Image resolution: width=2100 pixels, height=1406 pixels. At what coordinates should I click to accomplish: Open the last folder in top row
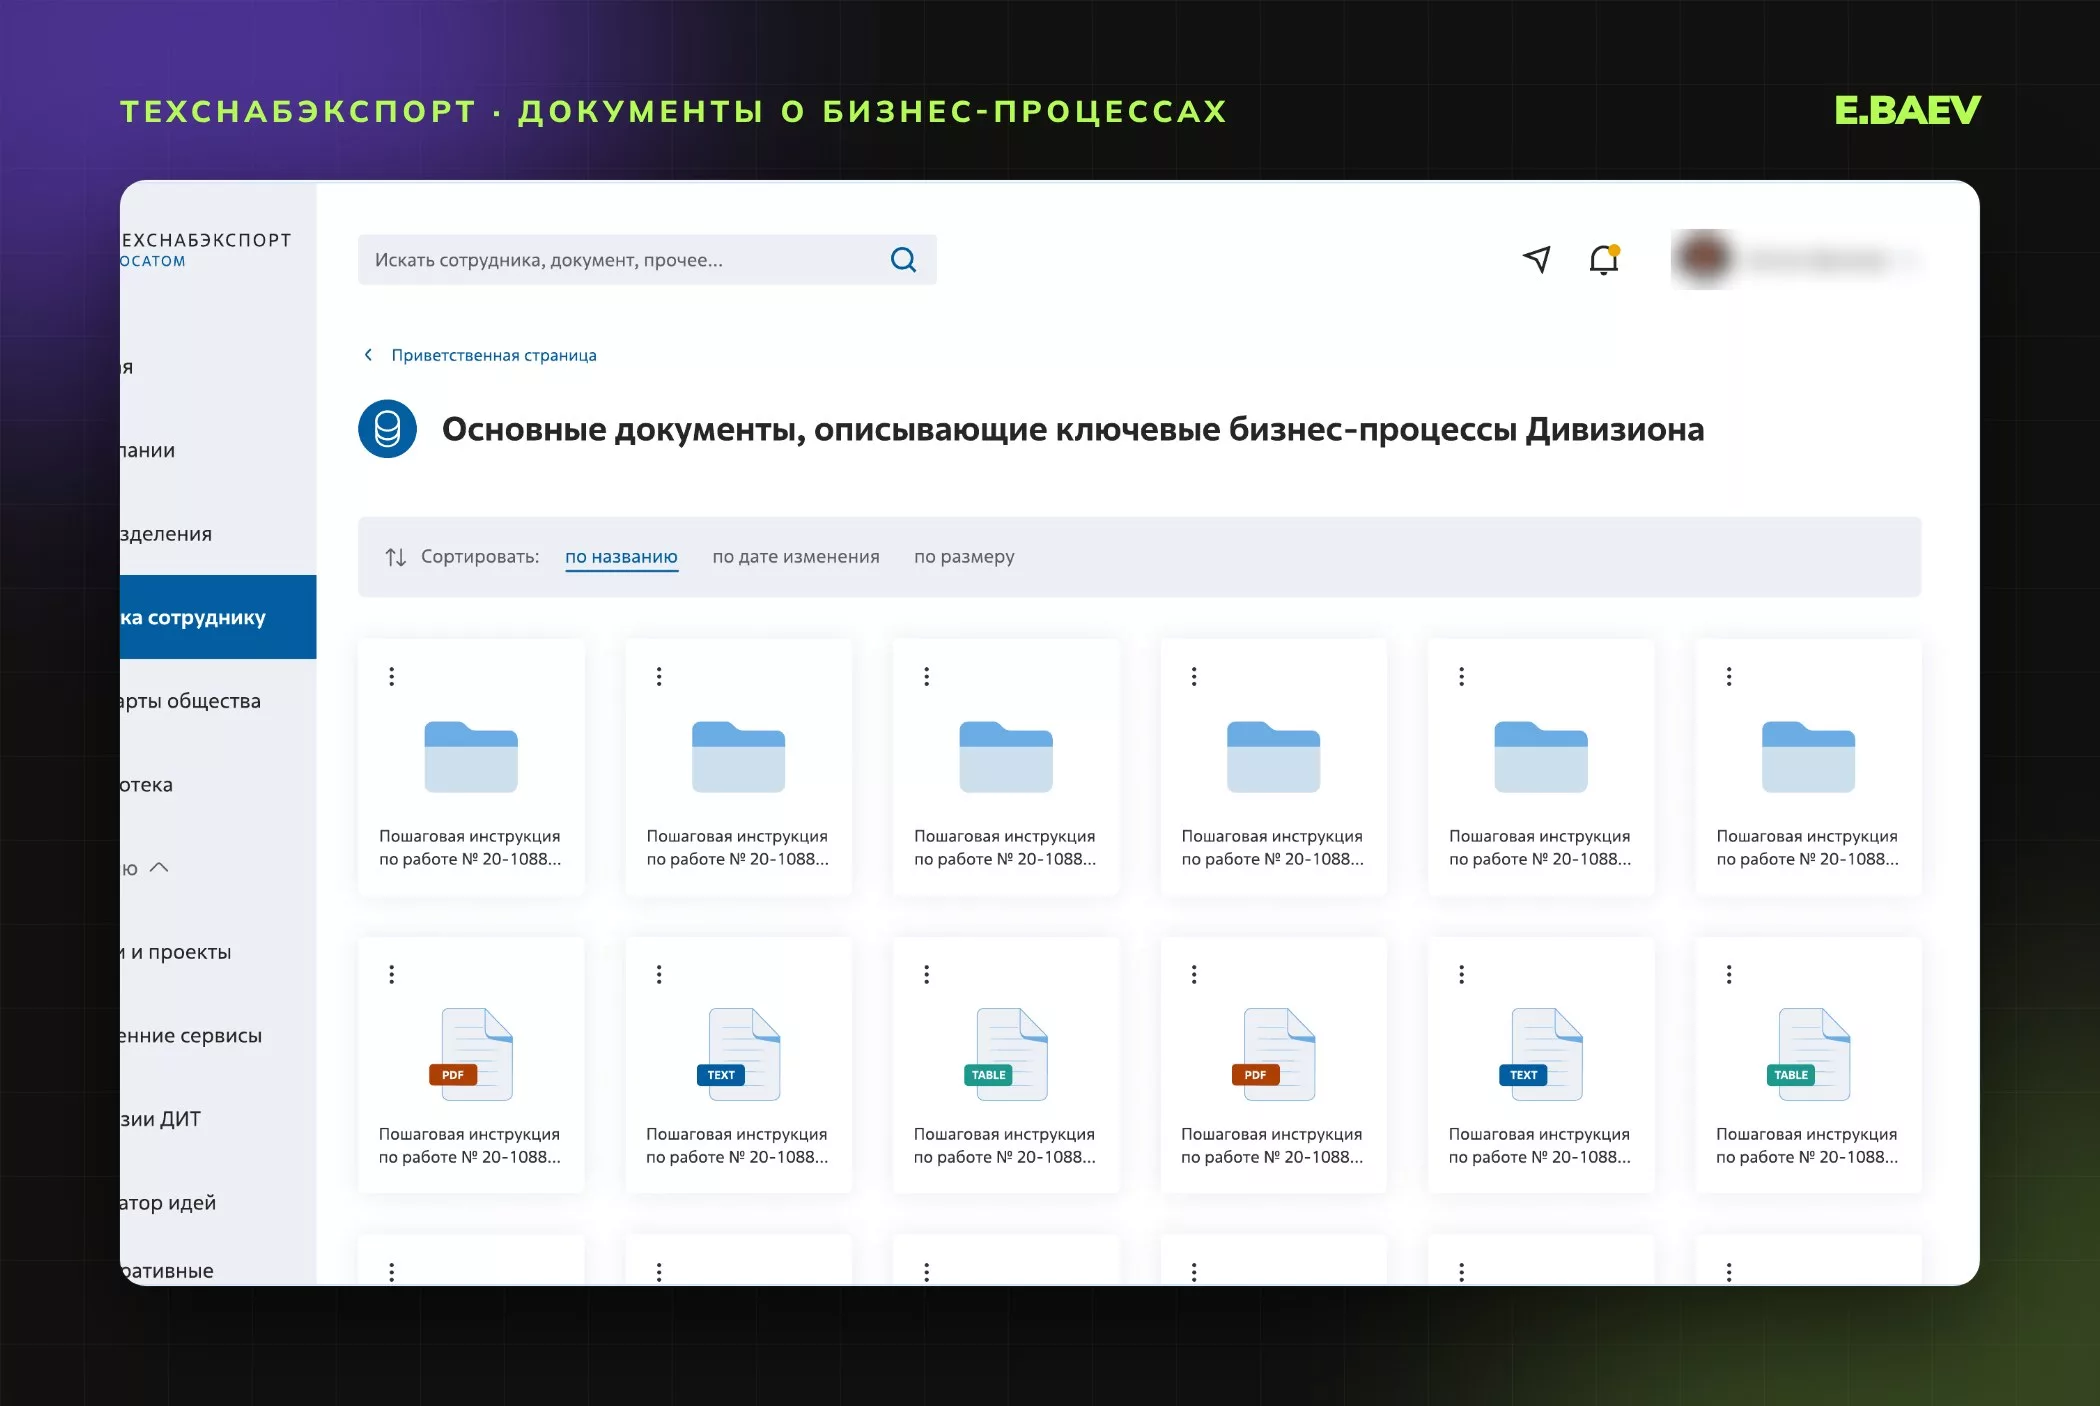click(x=1808, y=757)
